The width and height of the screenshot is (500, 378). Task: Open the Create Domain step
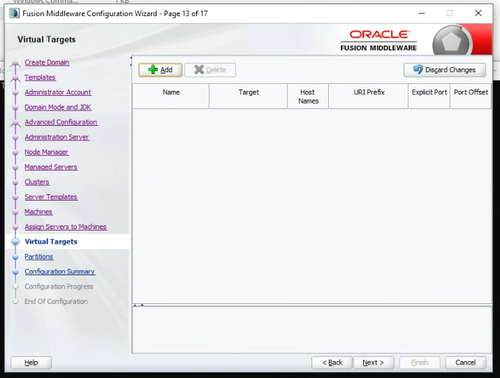(47, 62)
